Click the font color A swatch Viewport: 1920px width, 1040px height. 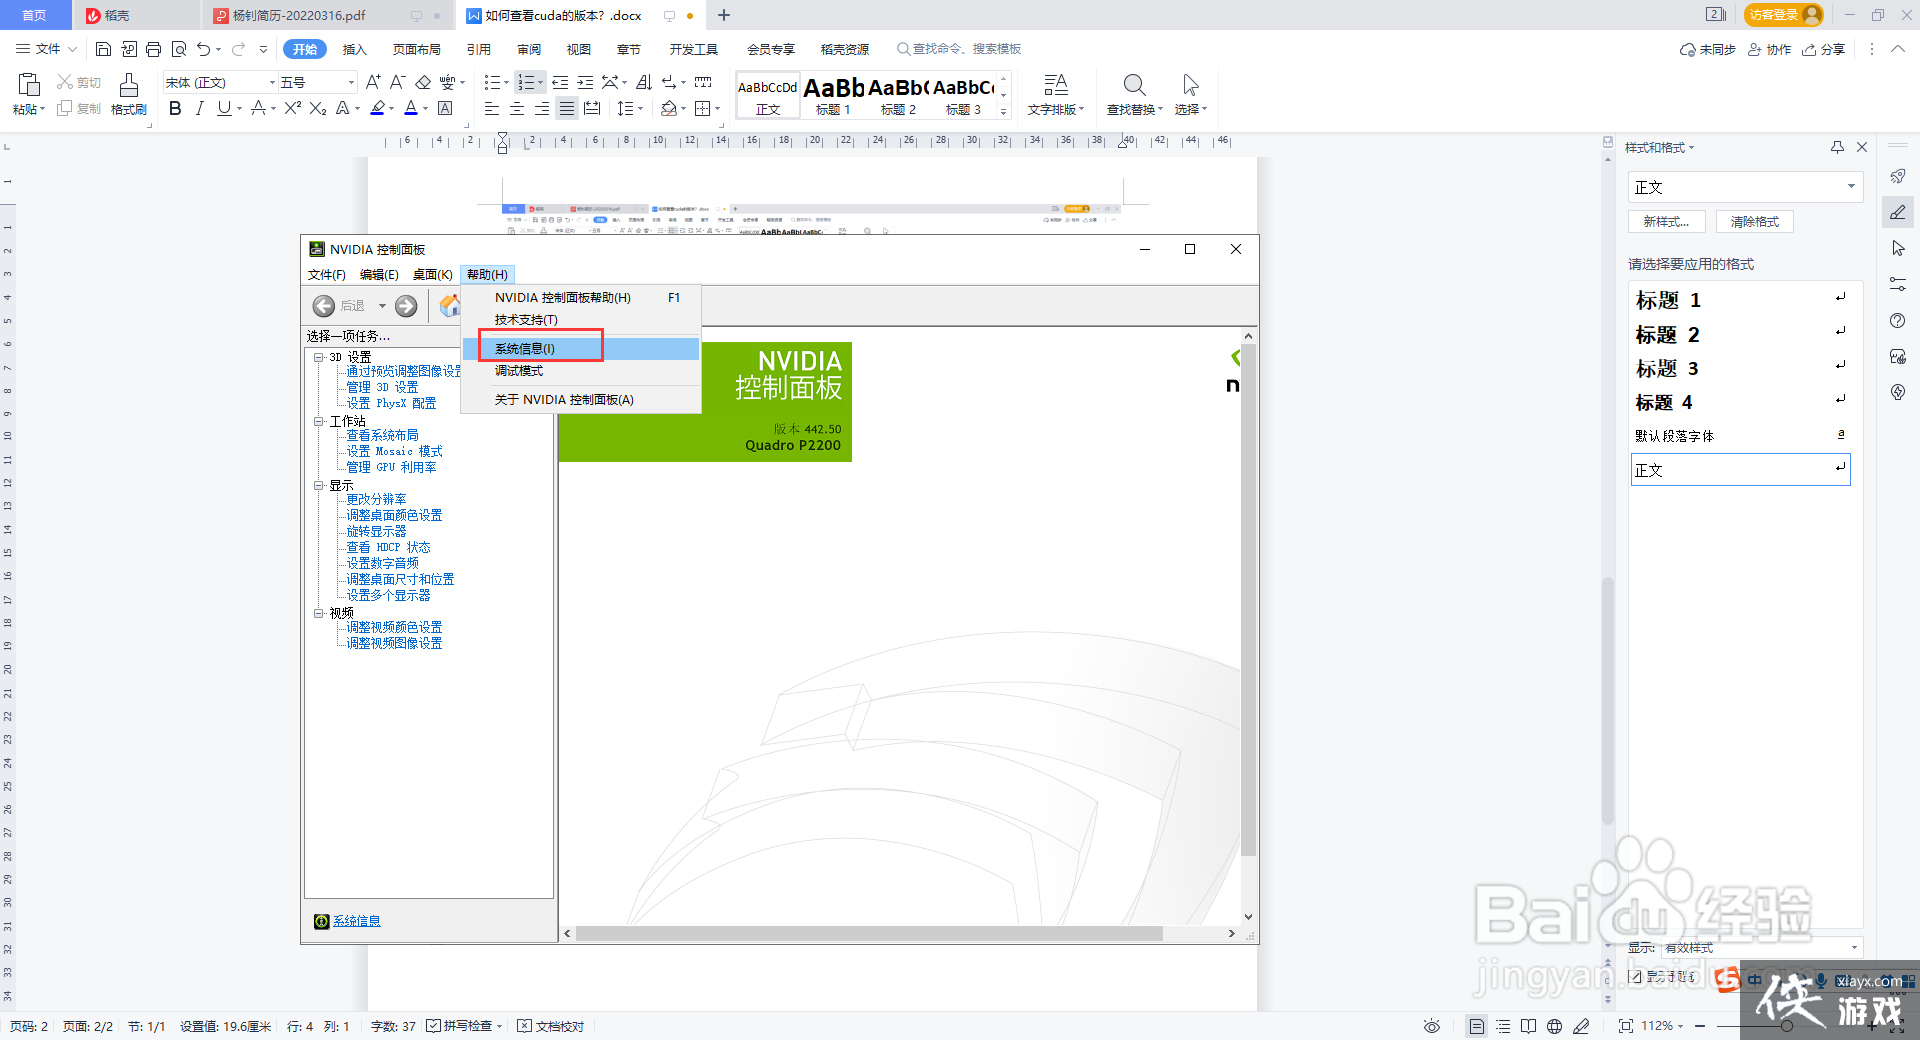point(411,108)
